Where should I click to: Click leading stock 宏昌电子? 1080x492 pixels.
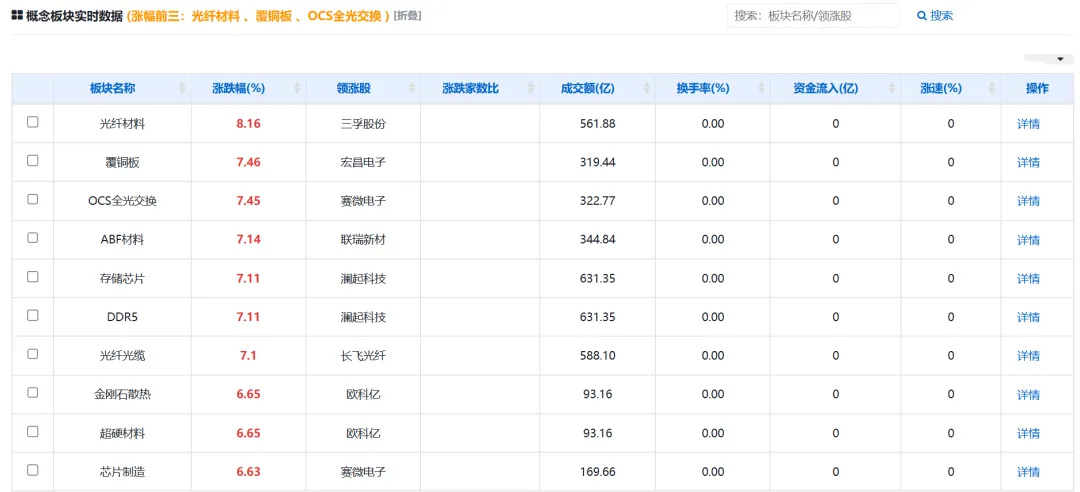coord(363,163)
